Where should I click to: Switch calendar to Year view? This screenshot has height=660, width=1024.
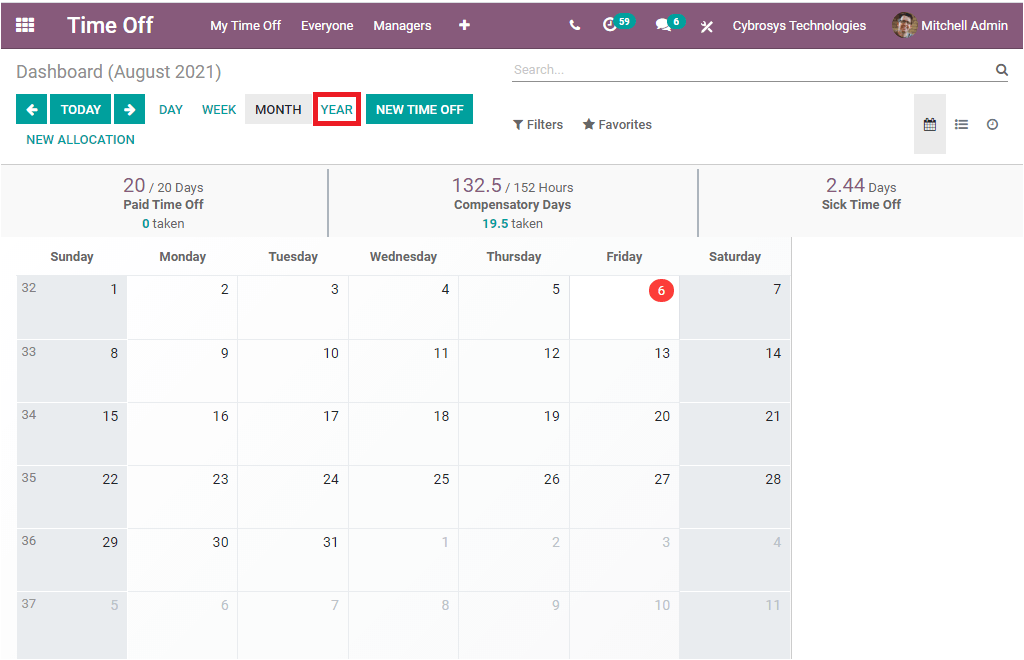pyautogui.click(x=337, y=110)
